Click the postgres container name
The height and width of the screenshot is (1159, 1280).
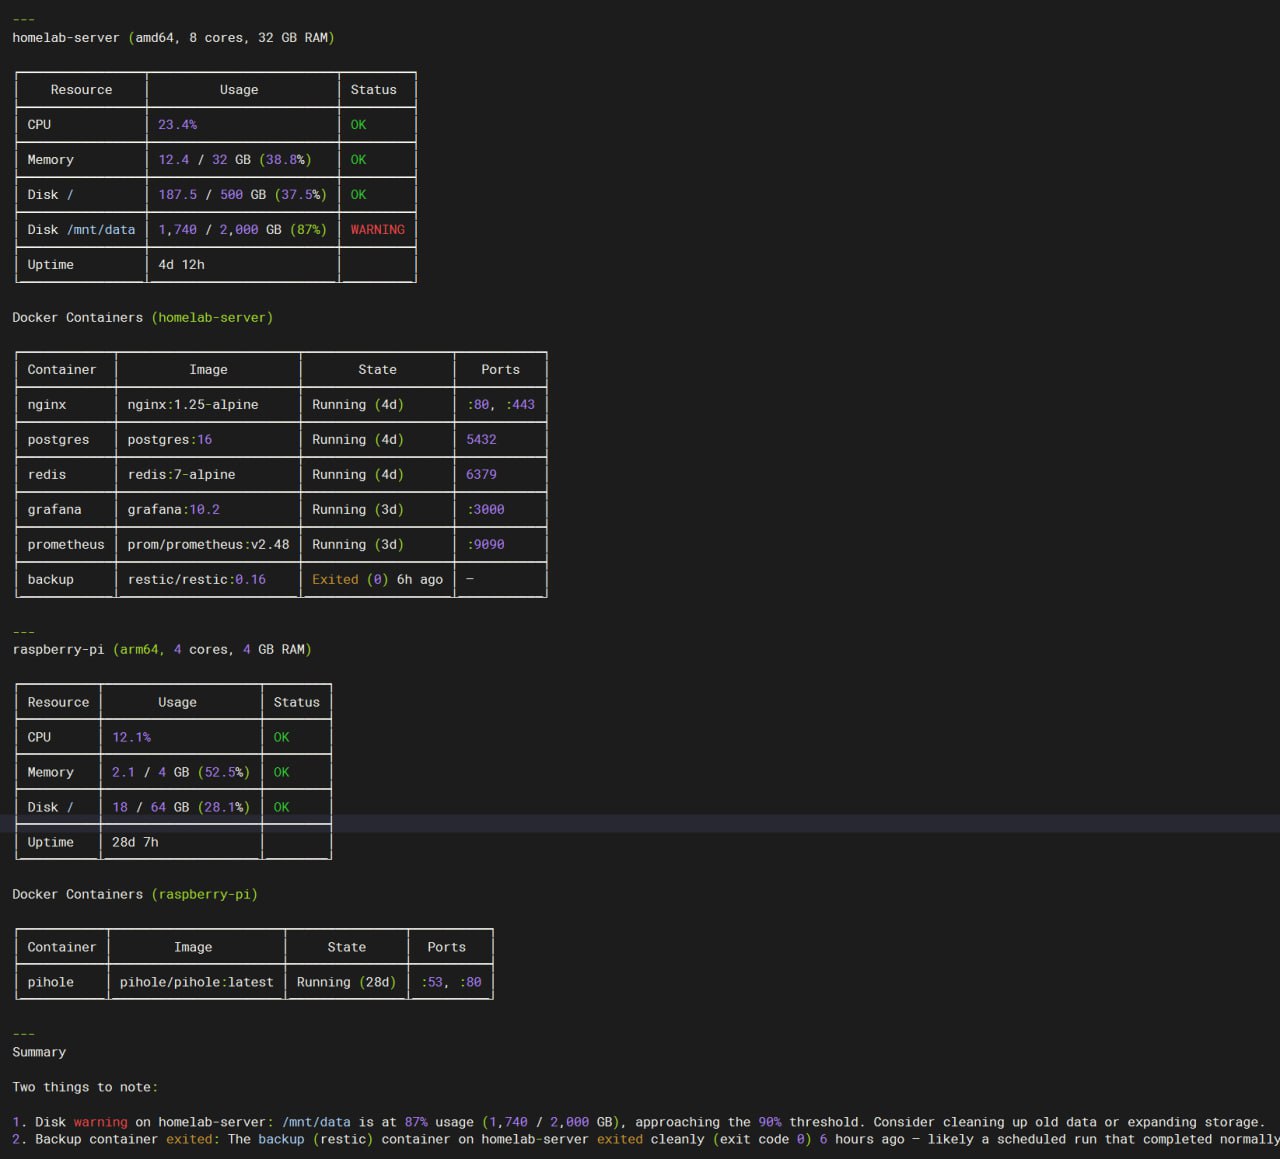click(58, 440)
